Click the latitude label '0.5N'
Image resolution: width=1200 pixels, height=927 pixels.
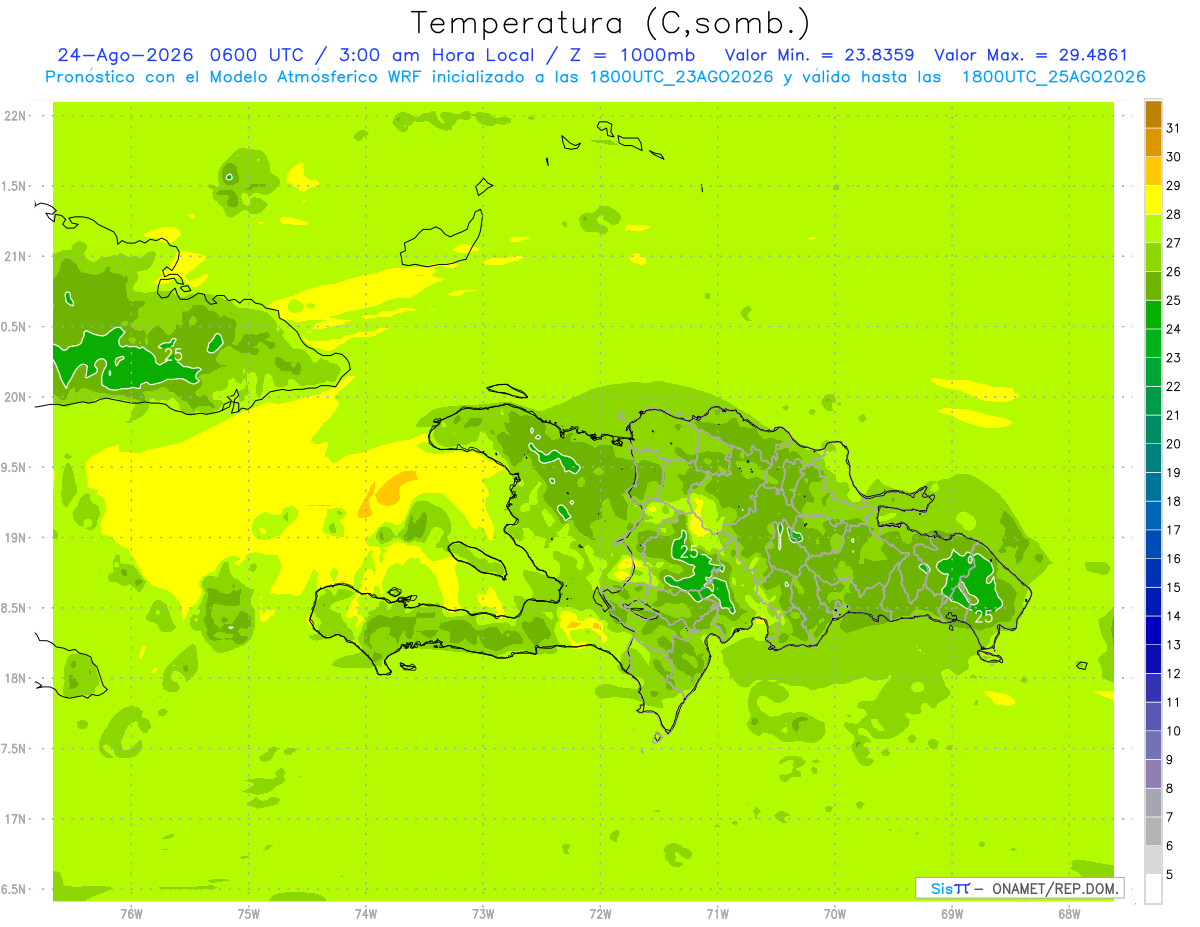pyautogui.click(x=16, y=327)
